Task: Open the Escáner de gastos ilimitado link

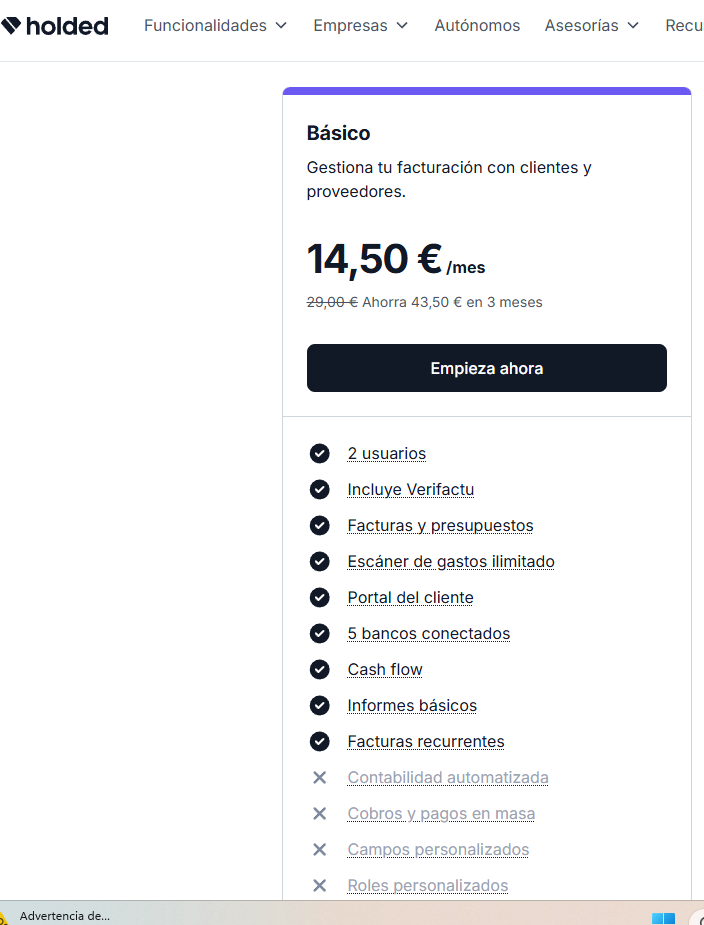Action: pos(451,562)
